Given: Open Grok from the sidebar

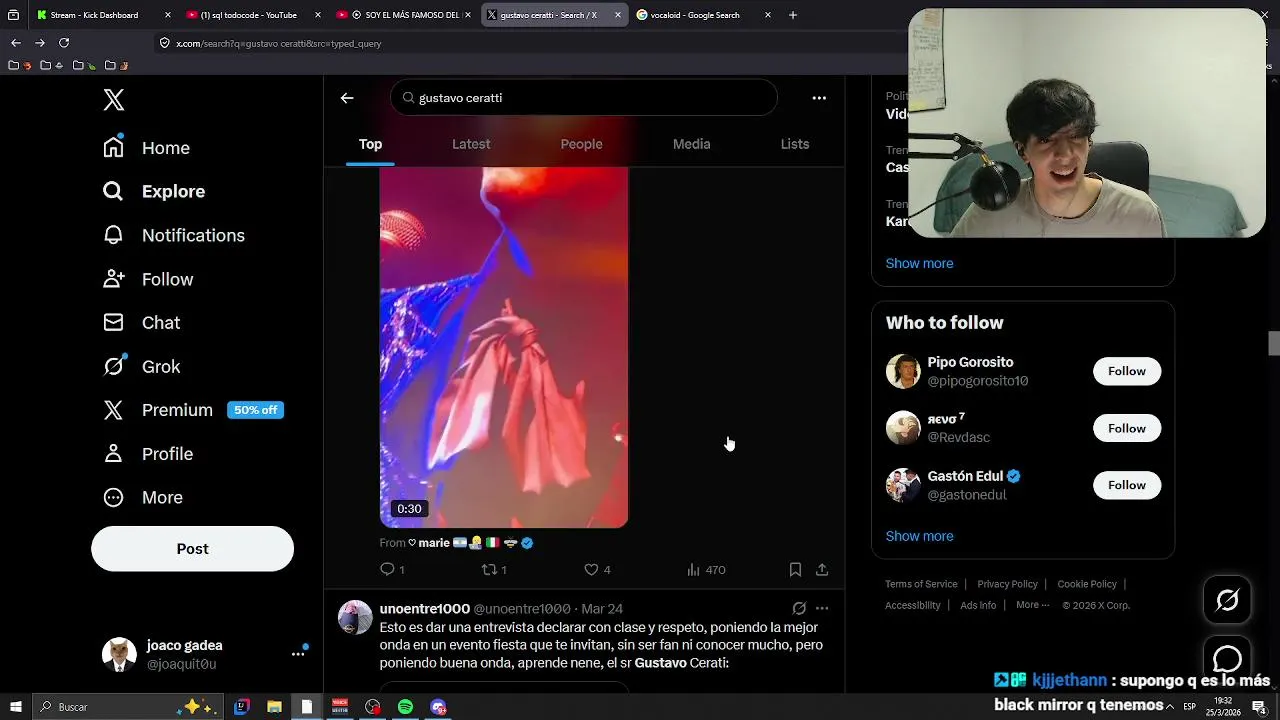Looking at the screenshot, I should [142, 366].
